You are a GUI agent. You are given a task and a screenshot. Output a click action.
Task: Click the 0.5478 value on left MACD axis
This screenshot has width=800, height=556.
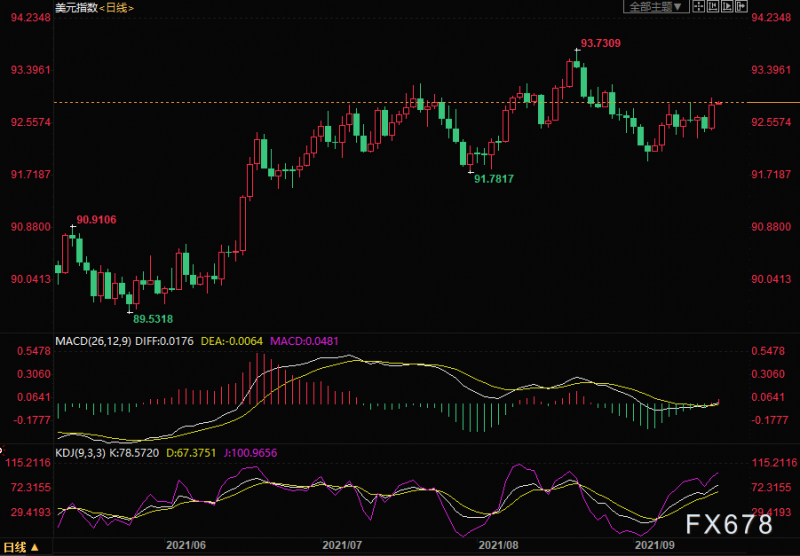pyautogui.click(x=34, y=351)
